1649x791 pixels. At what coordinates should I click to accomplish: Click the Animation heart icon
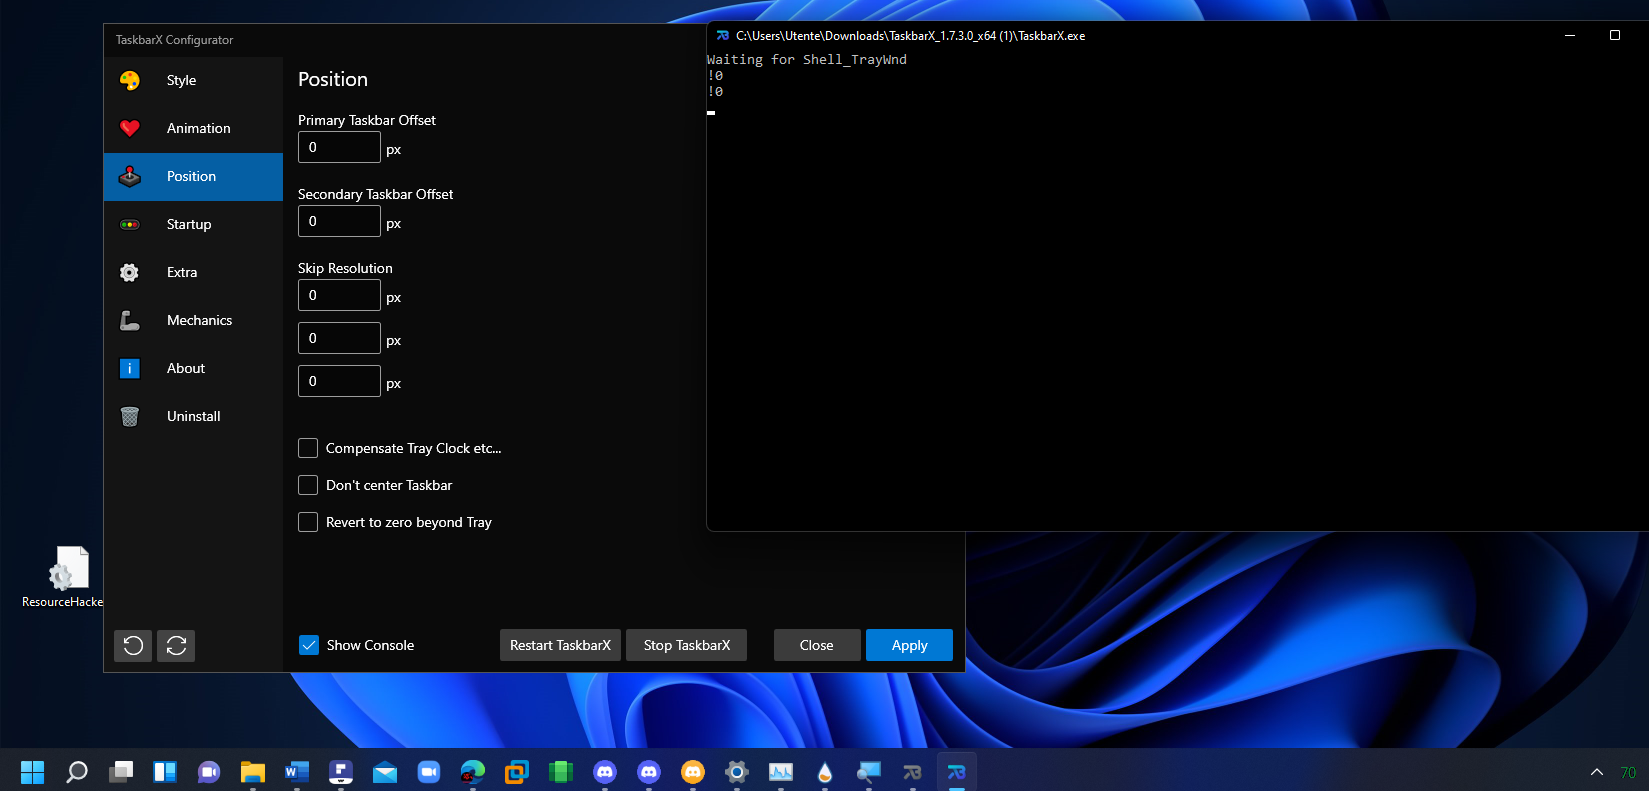pyautogui.click(x=130, y=128)
